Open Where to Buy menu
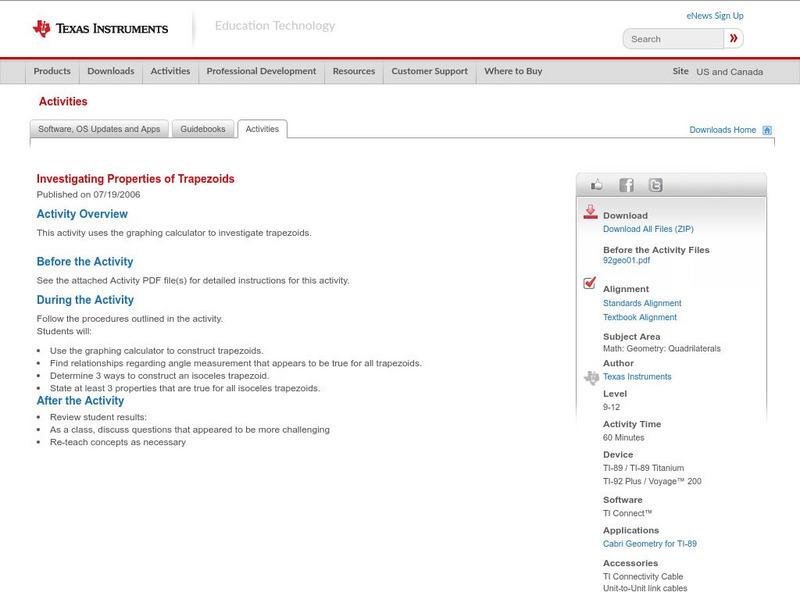This screenshot has height=592, width=800. 513,71
